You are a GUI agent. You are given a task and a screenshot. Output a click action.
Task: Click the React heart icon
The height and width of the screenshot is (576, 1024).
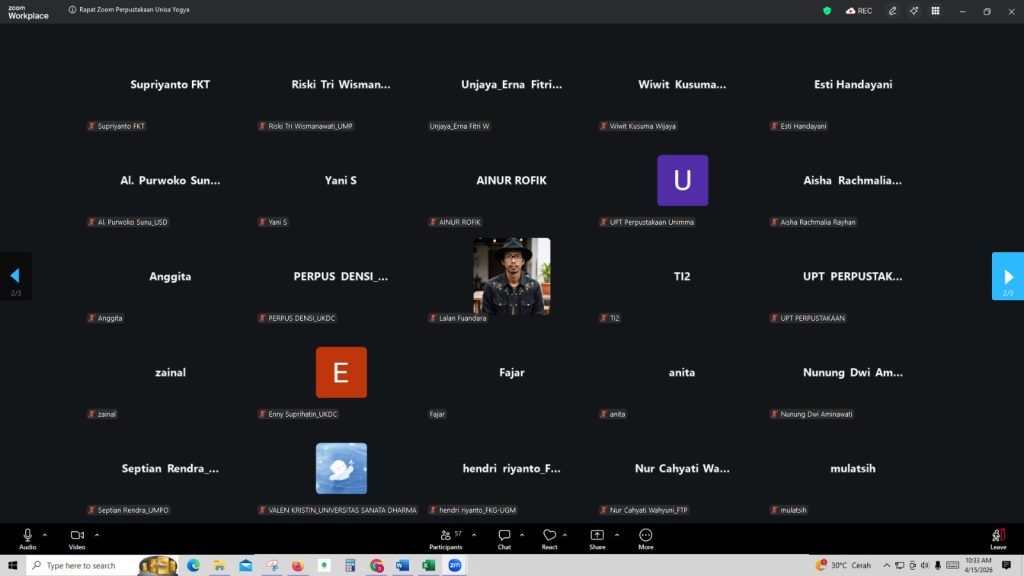[x=549, y=536]
